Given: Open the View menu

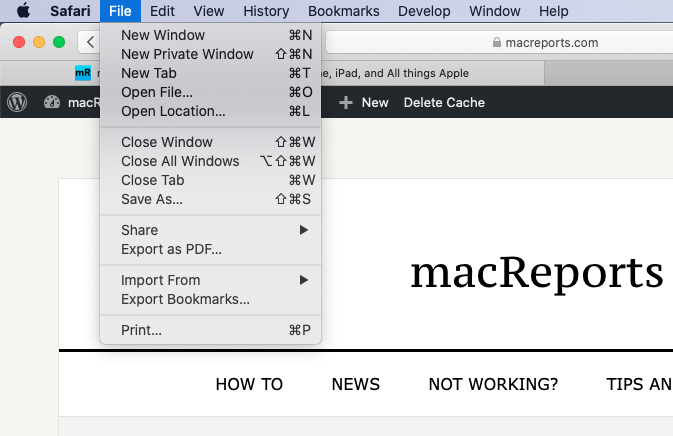Looking at the screenshot, I should pos(209,11).
